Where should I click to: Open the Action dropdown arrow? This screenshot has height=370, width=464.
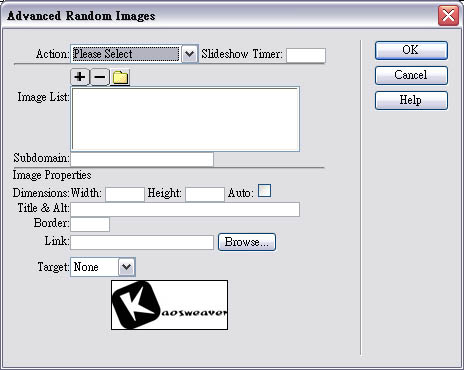coord(189,54)
